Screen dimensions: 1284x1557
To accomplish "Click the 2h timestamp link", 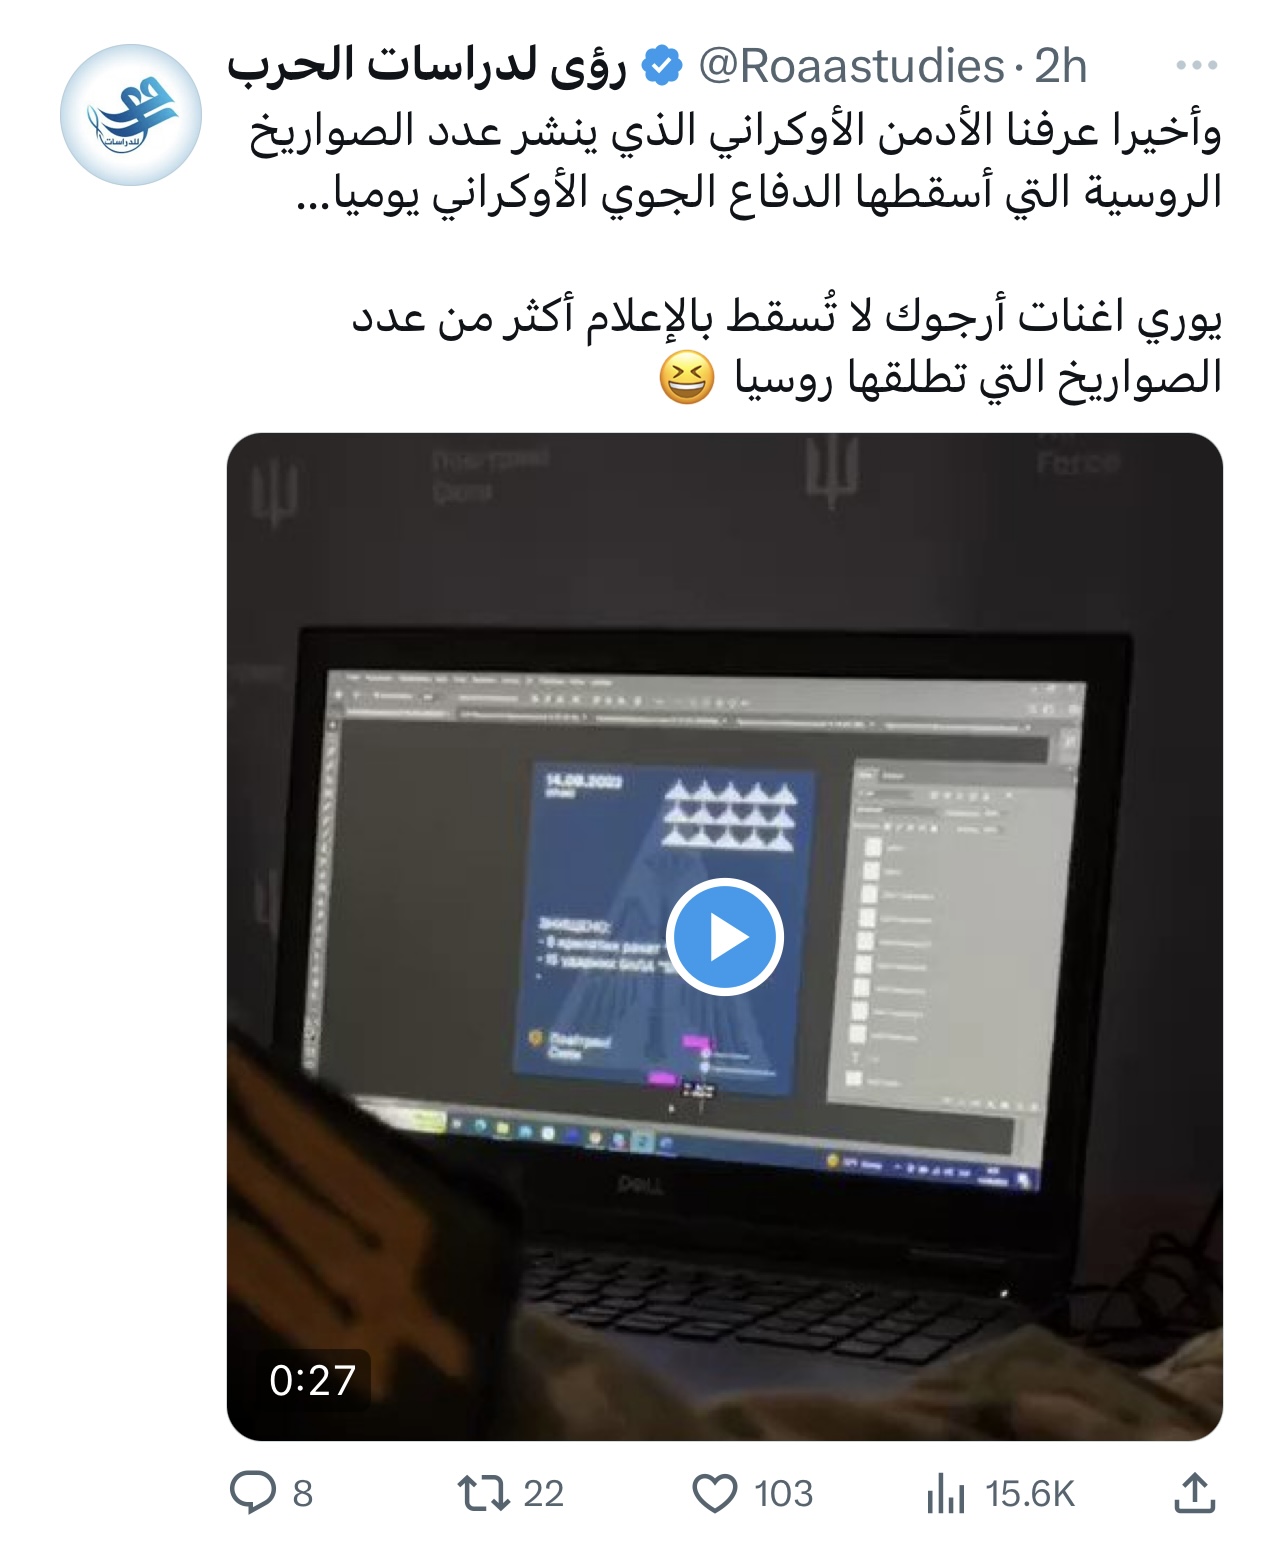I will (x=1060, y=66).
